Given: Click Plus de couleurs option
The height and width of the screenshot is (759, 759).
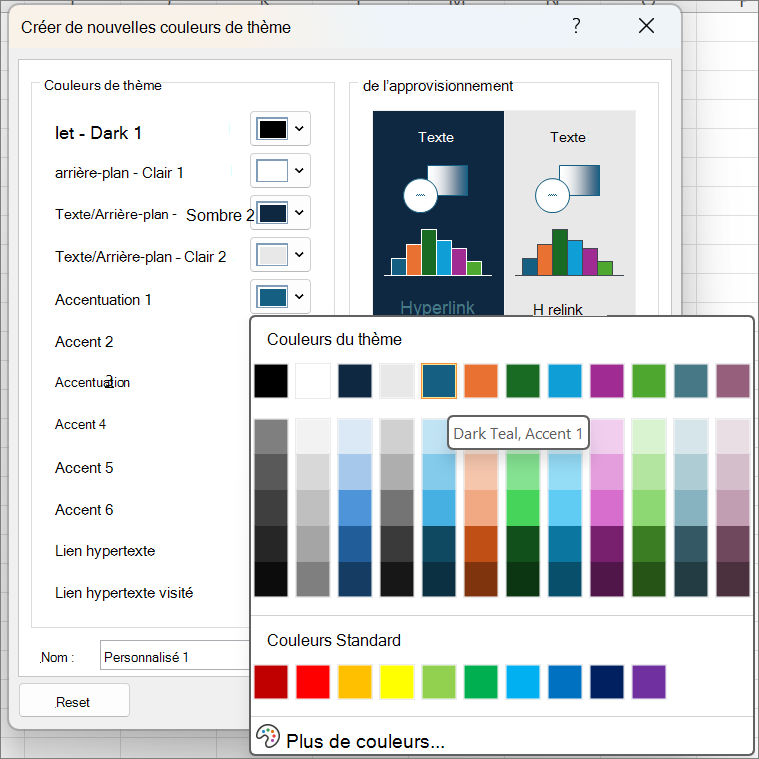Looking at the screenshot, I should [365, 741].
